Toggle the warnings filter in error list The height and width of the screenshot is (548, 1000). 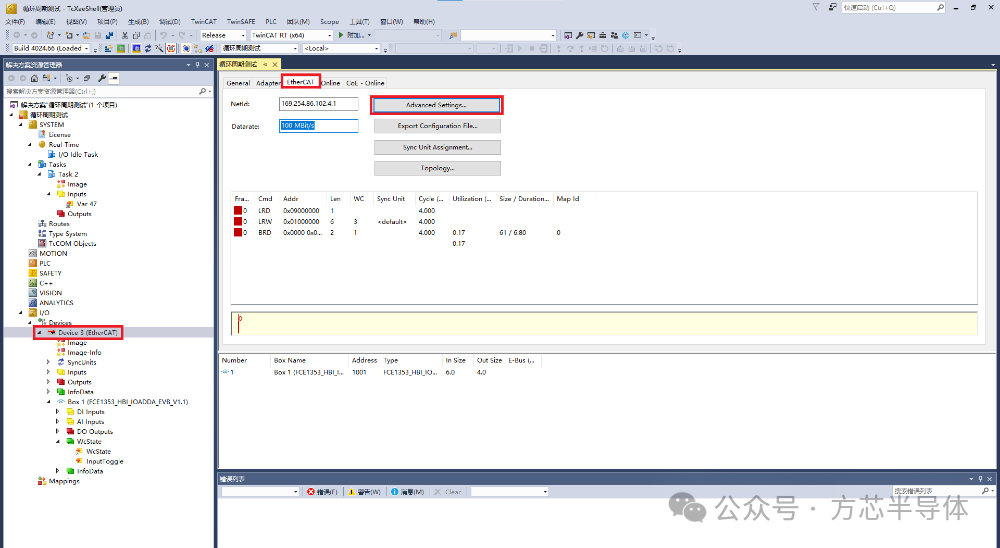pyautogui.click(x=365, y=492)
